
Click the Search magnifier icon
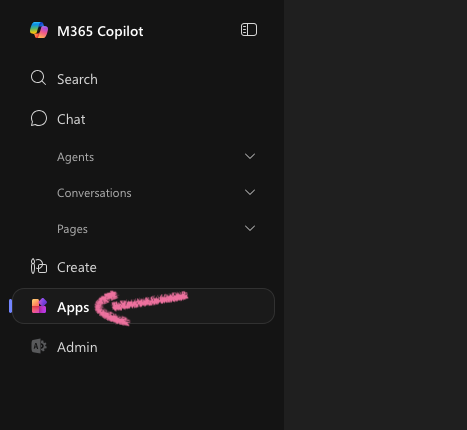tap(38, 78)
